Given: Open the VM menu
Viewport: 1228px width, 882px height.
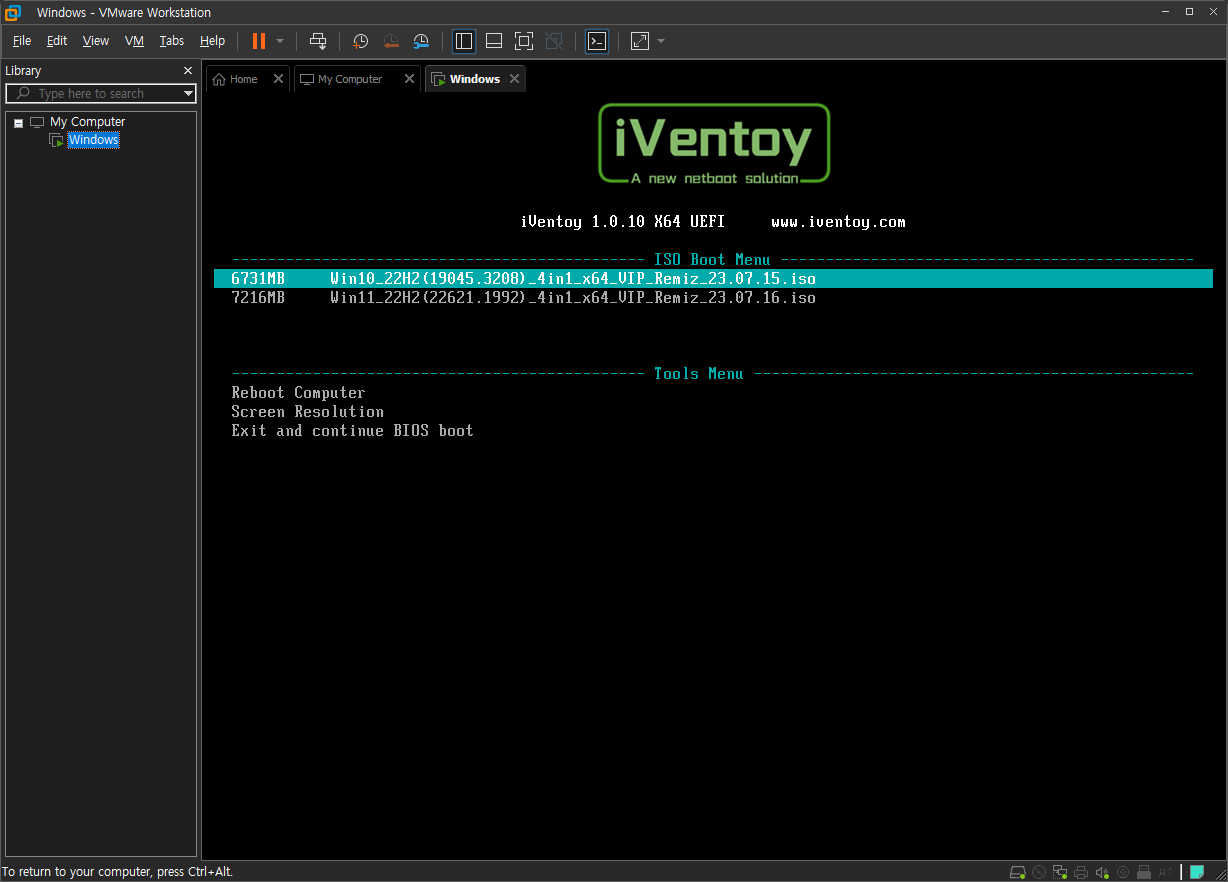Looking at the screenshot, I should tap(134, 41).
